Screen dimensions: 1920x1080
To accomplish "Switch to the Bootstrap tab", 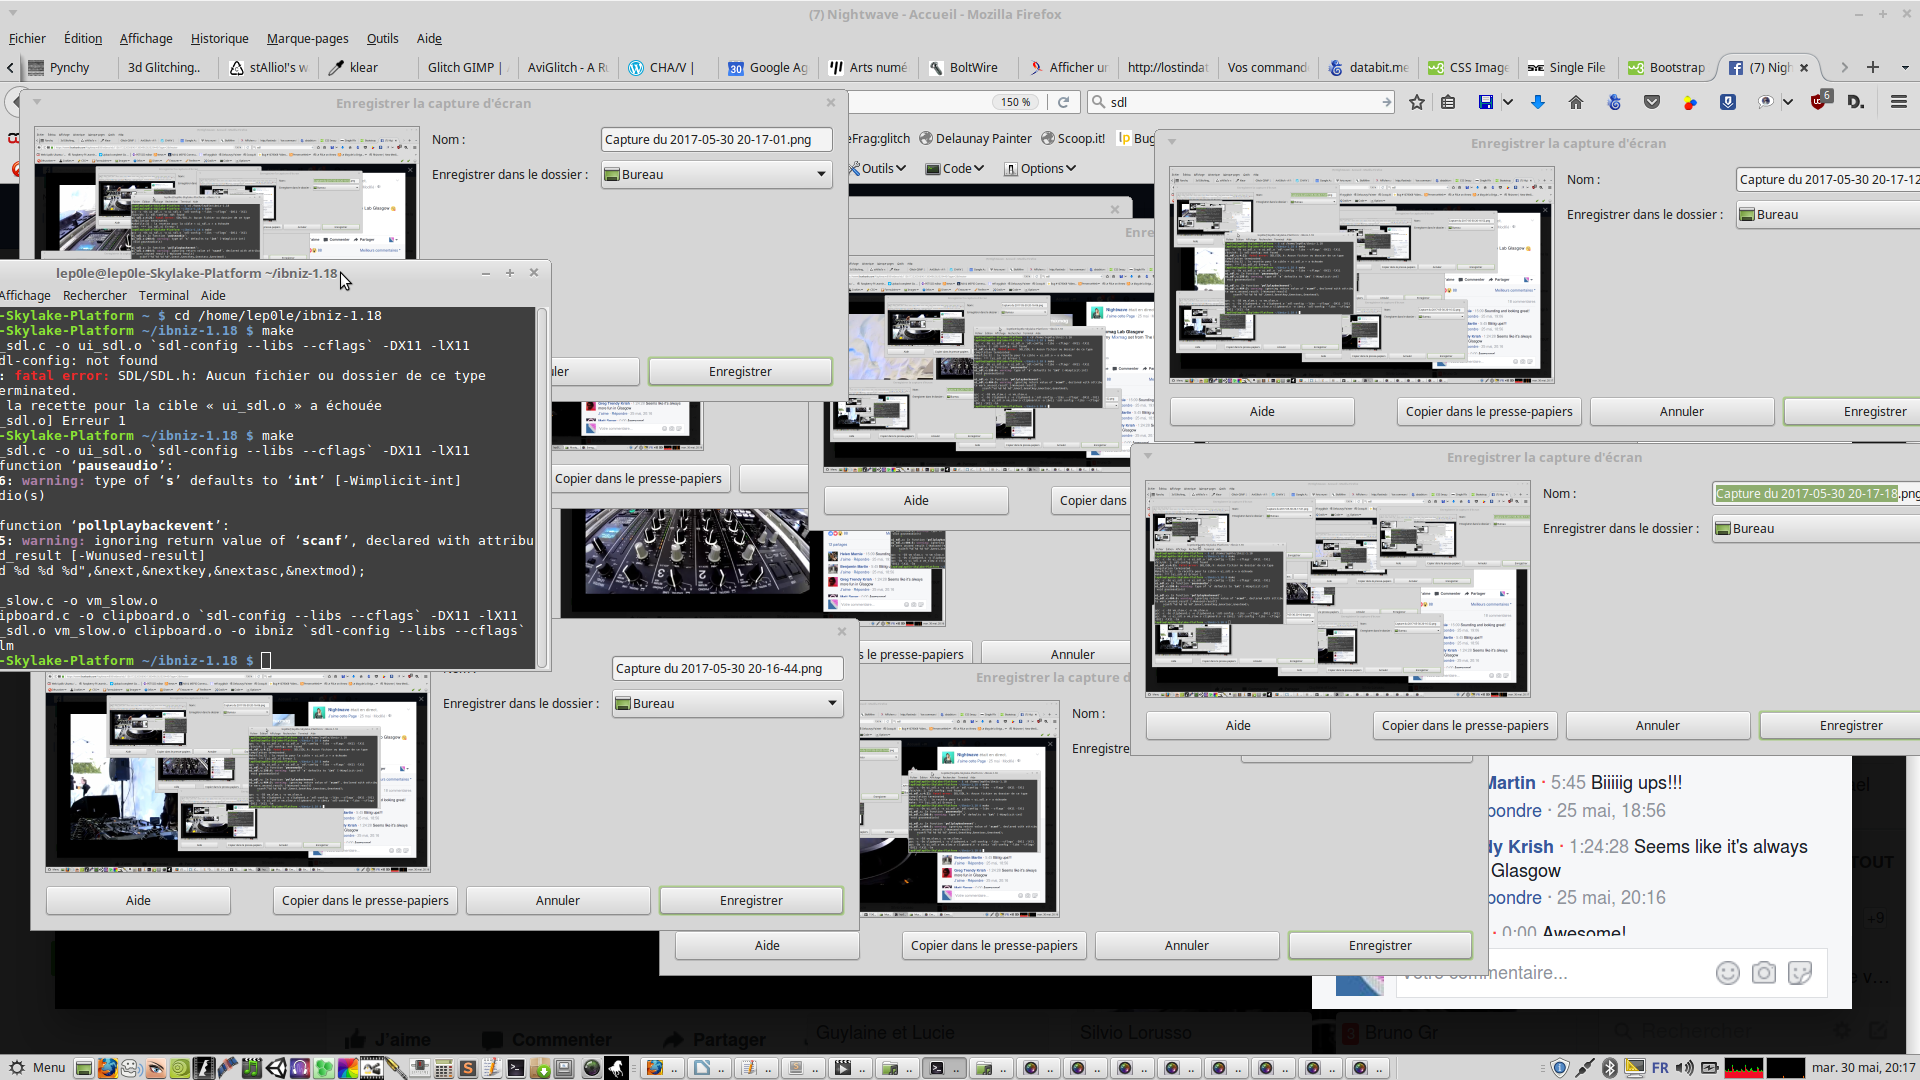I will [1666, 67].
